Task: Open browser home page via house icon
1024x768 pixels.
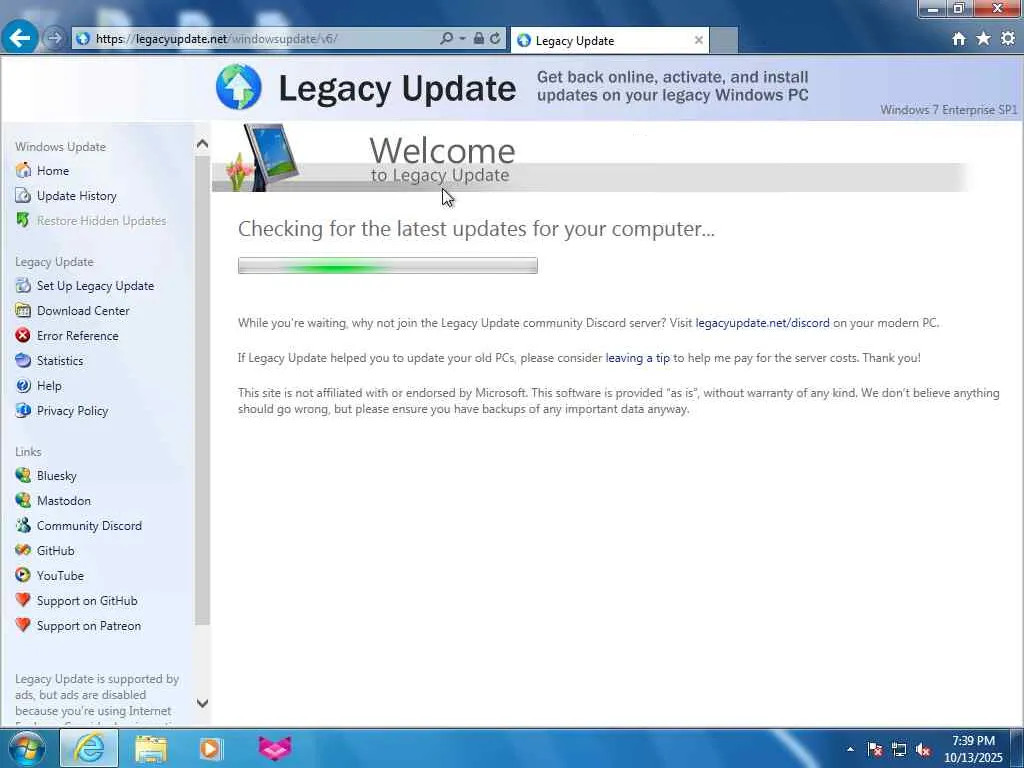Action: [x=958, y=39]
